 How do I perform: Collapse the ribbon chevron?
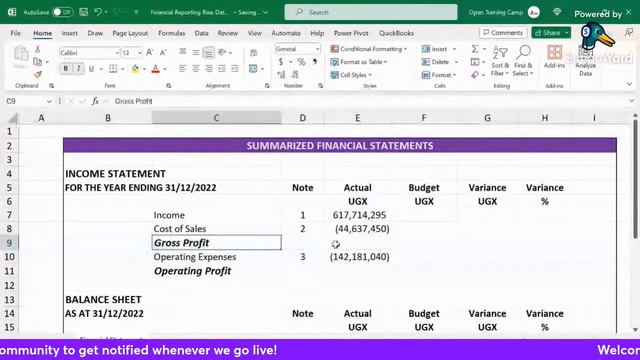point(629,84)
